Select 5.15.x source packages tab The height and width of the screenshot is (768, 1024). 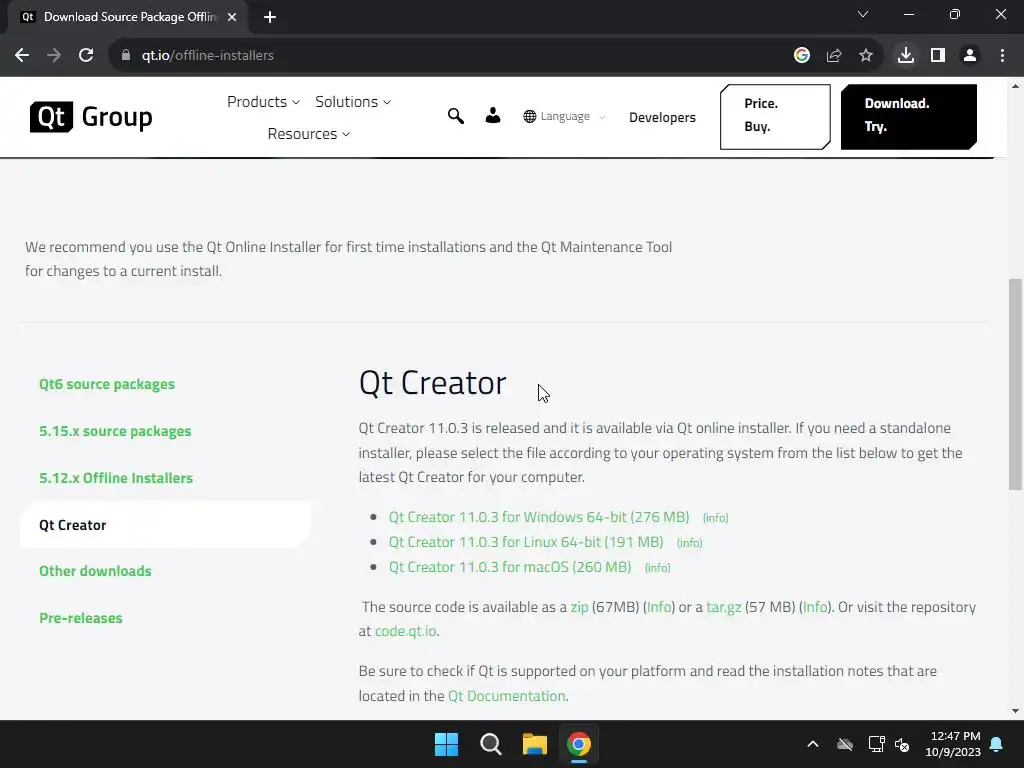point(115,431)
